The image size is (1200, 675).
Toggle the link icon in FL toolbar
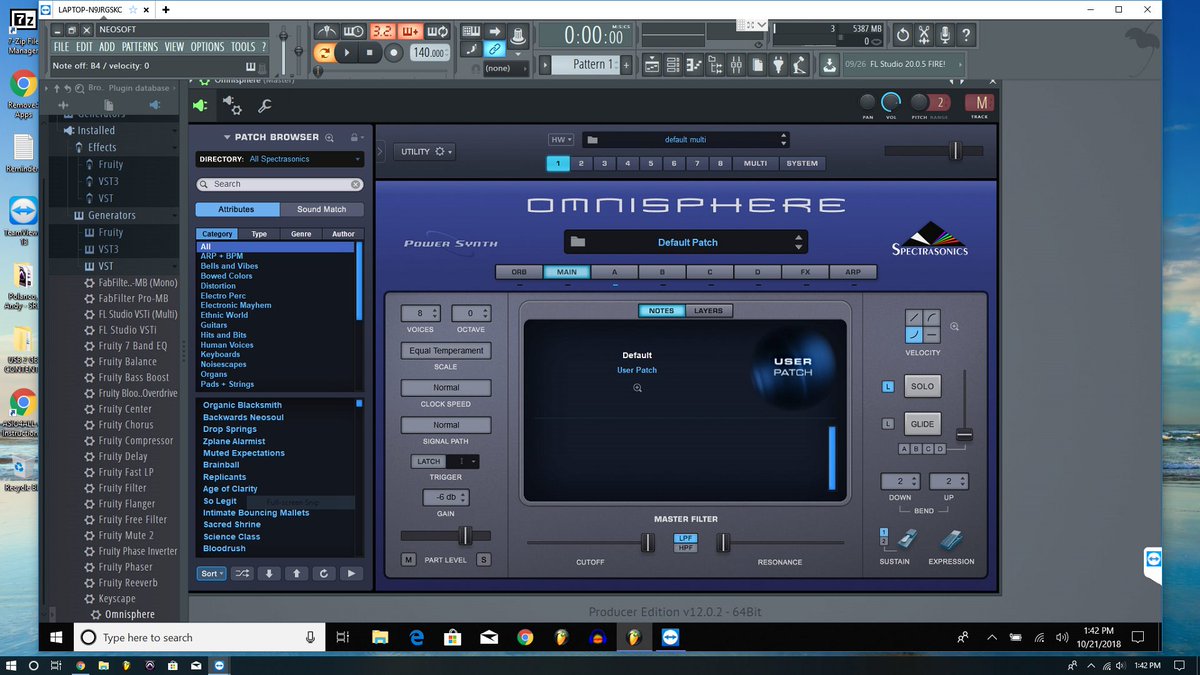tap(494, 48)
